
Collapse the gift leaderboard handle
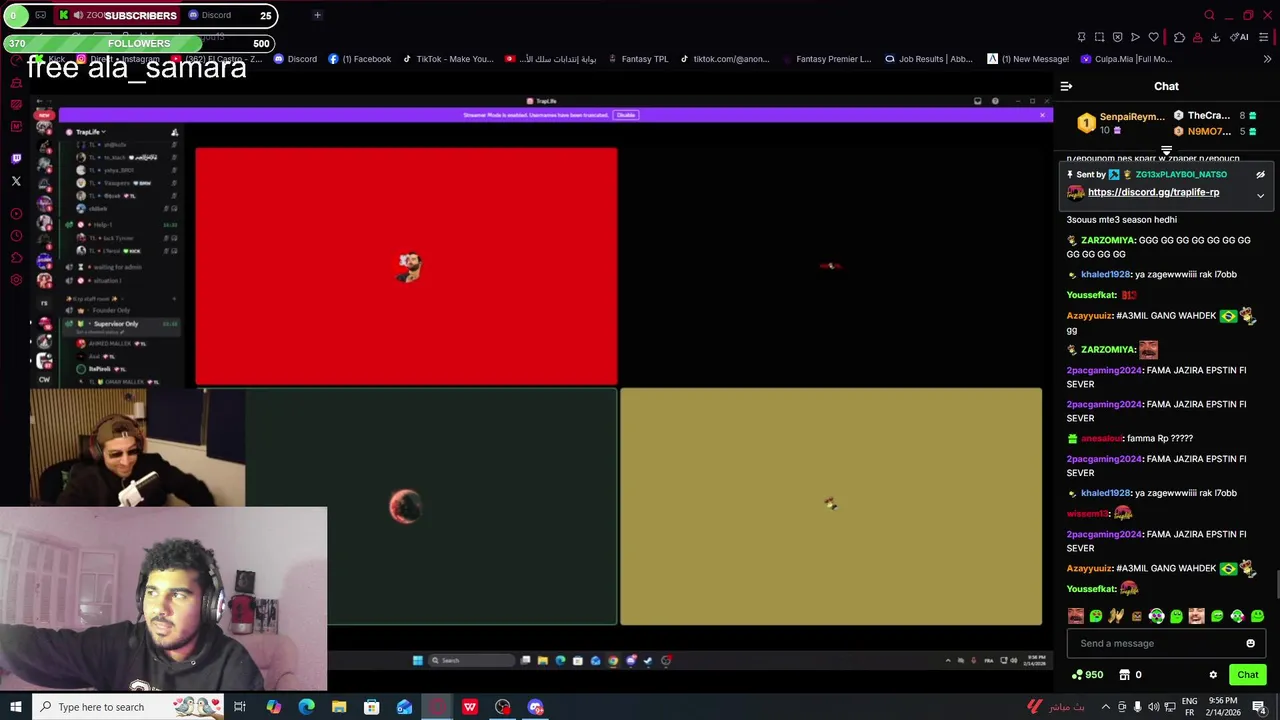click(1166, 150)
